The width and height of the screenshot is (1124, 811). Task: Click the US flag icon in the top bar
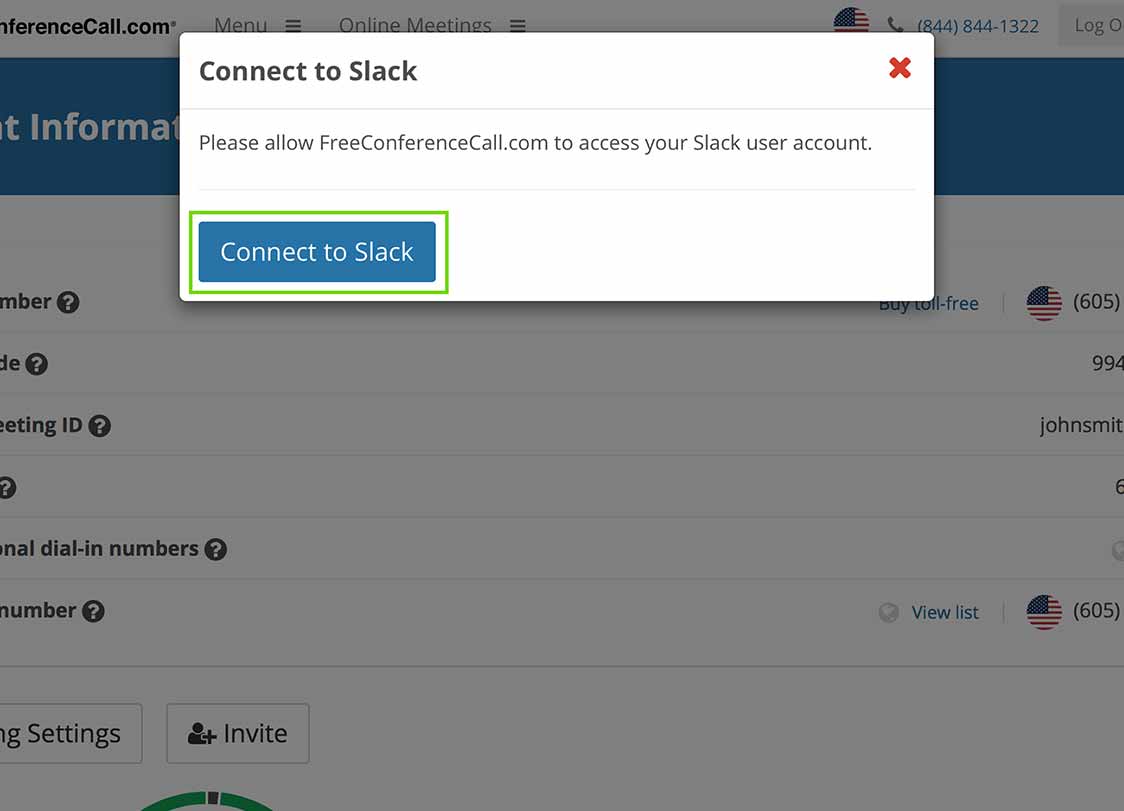tap(850, 18)
